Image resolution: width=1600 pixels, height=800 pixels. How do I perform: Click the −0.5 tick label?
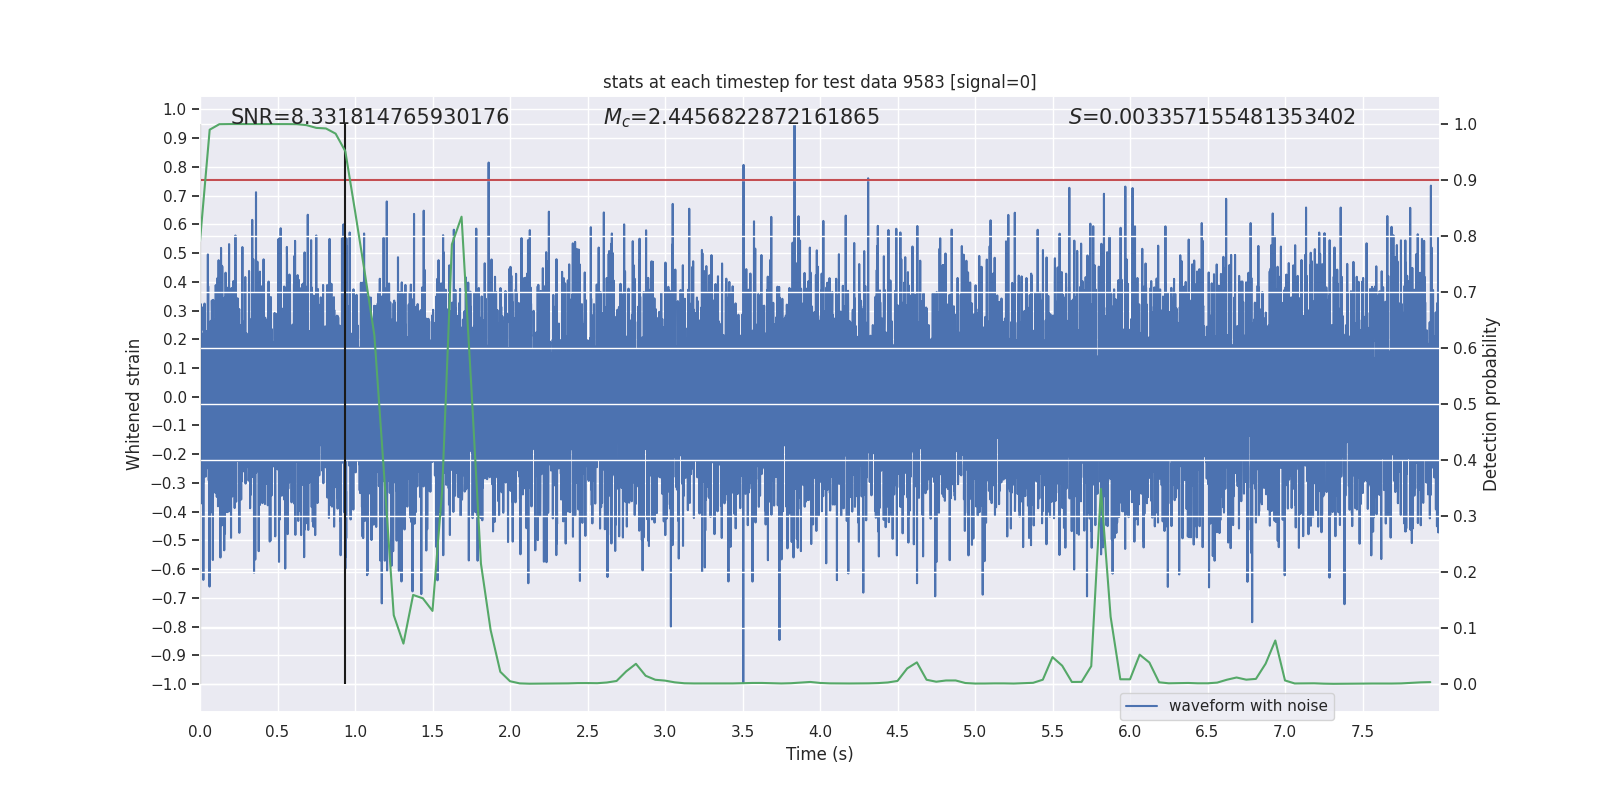coord(169,541)
